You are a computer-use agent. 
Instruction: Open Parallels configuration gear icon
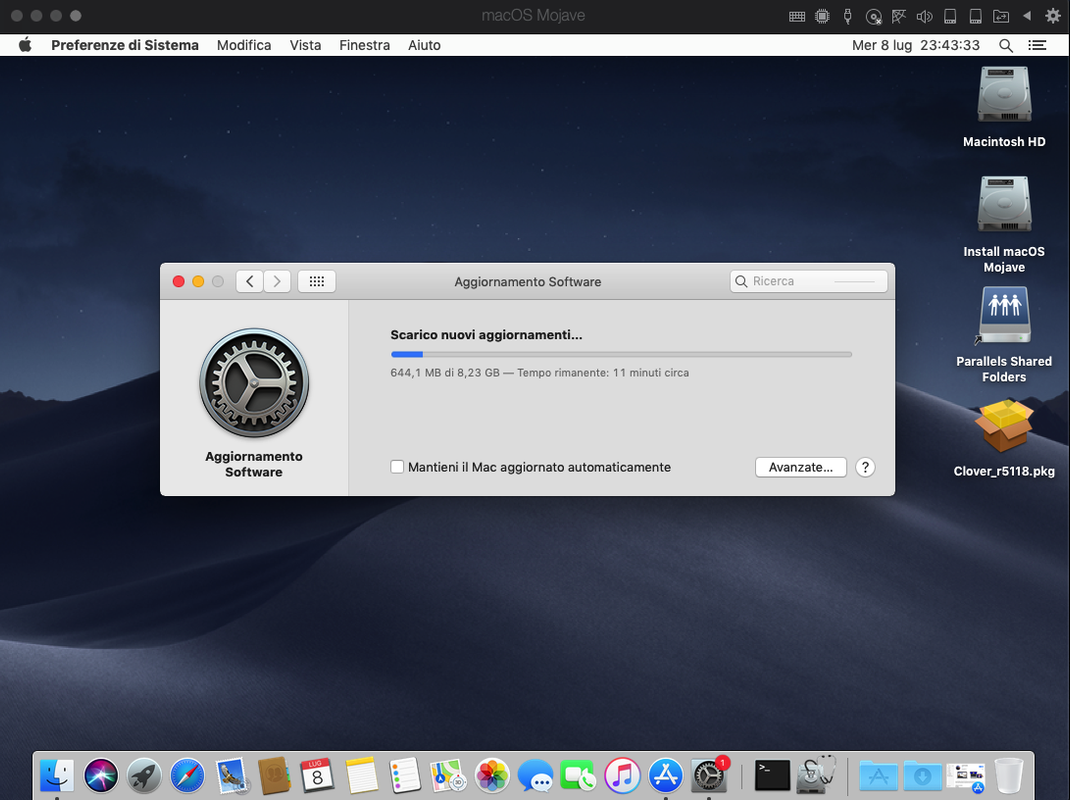coord(1053,16)
